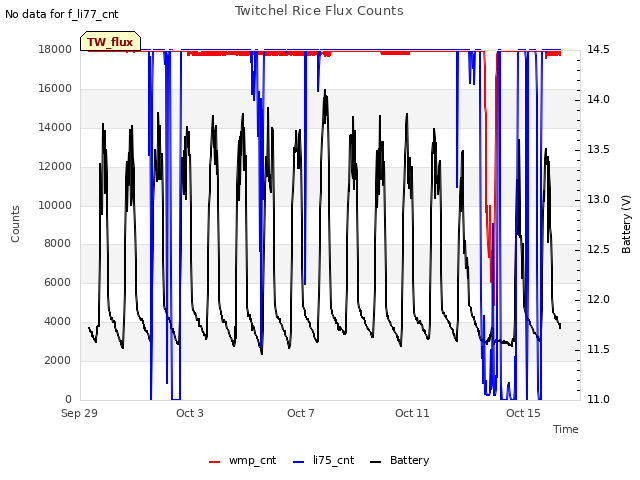The image size is (640, 480).
Task: Click the 12.5 battery tick label
Action: pos(598,249)
